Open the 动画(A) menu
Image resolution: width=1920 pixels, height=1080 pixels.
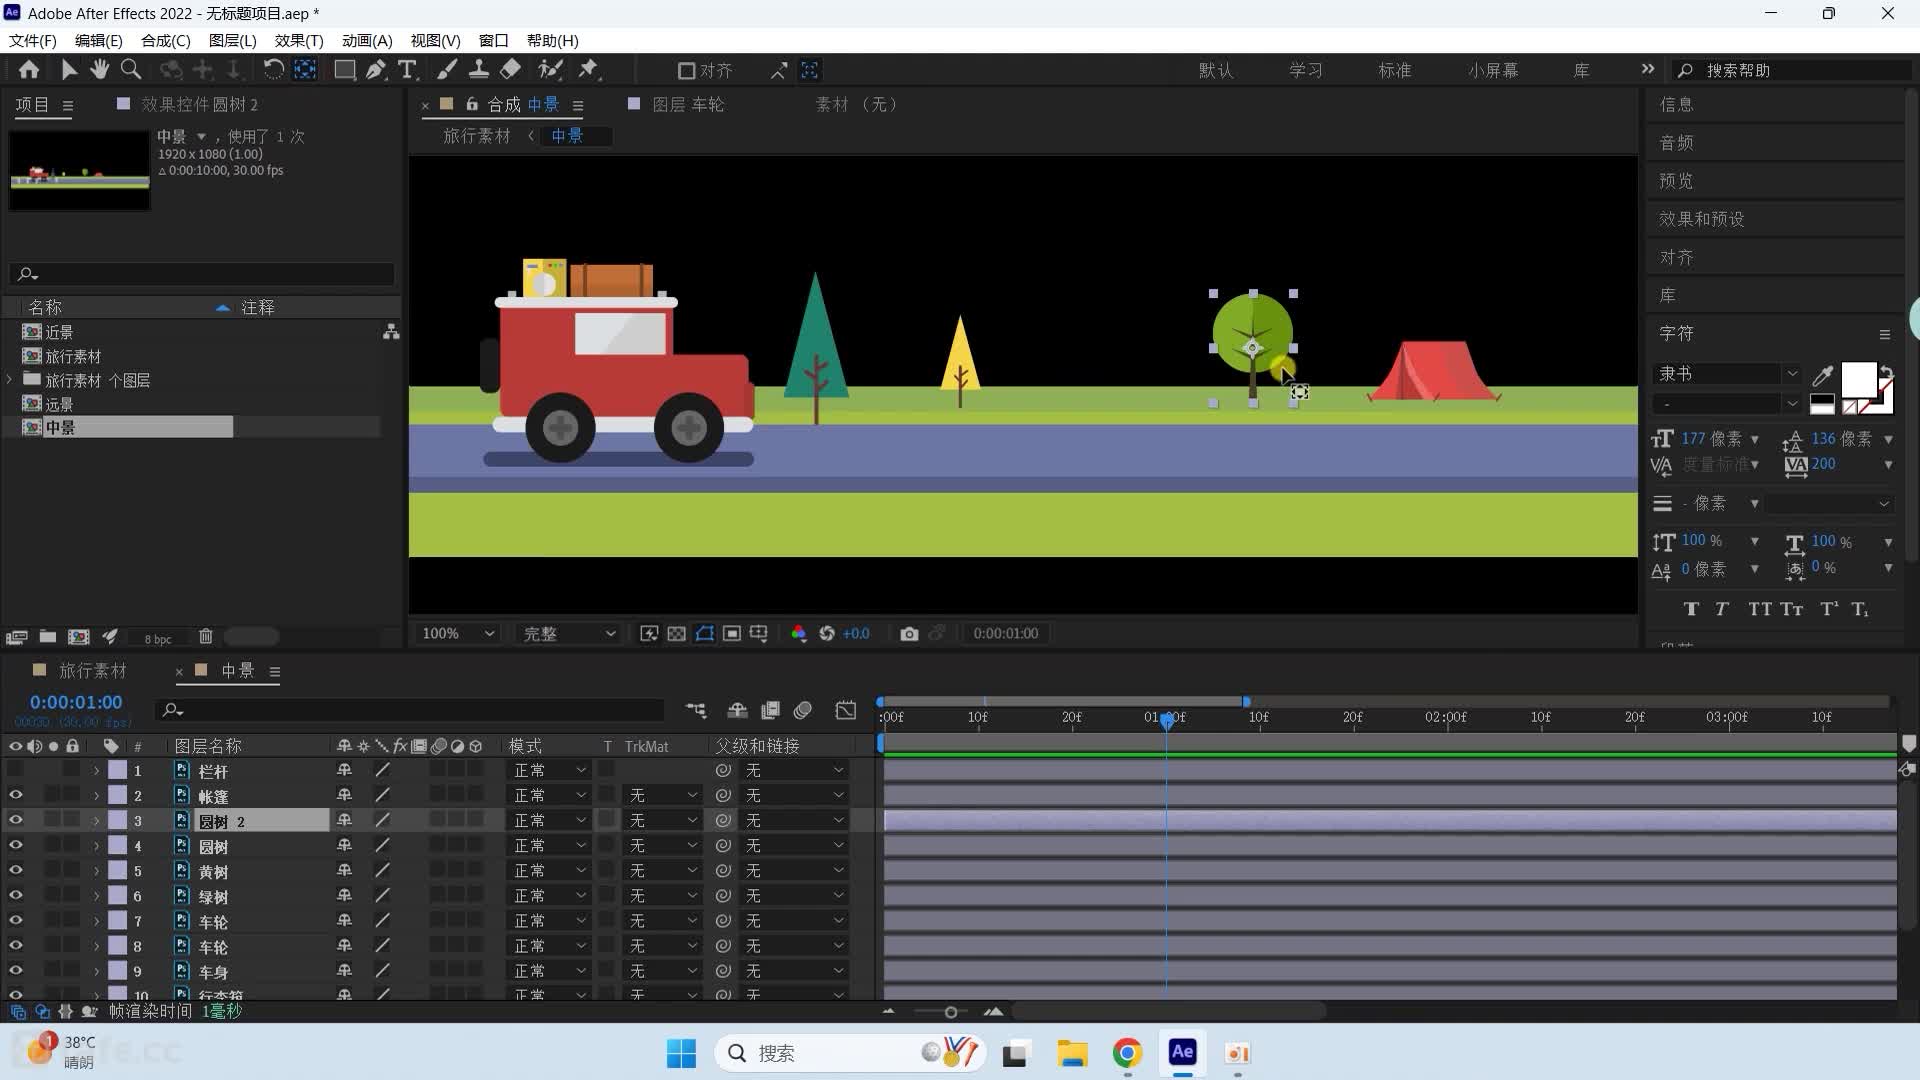coord(367,41)
